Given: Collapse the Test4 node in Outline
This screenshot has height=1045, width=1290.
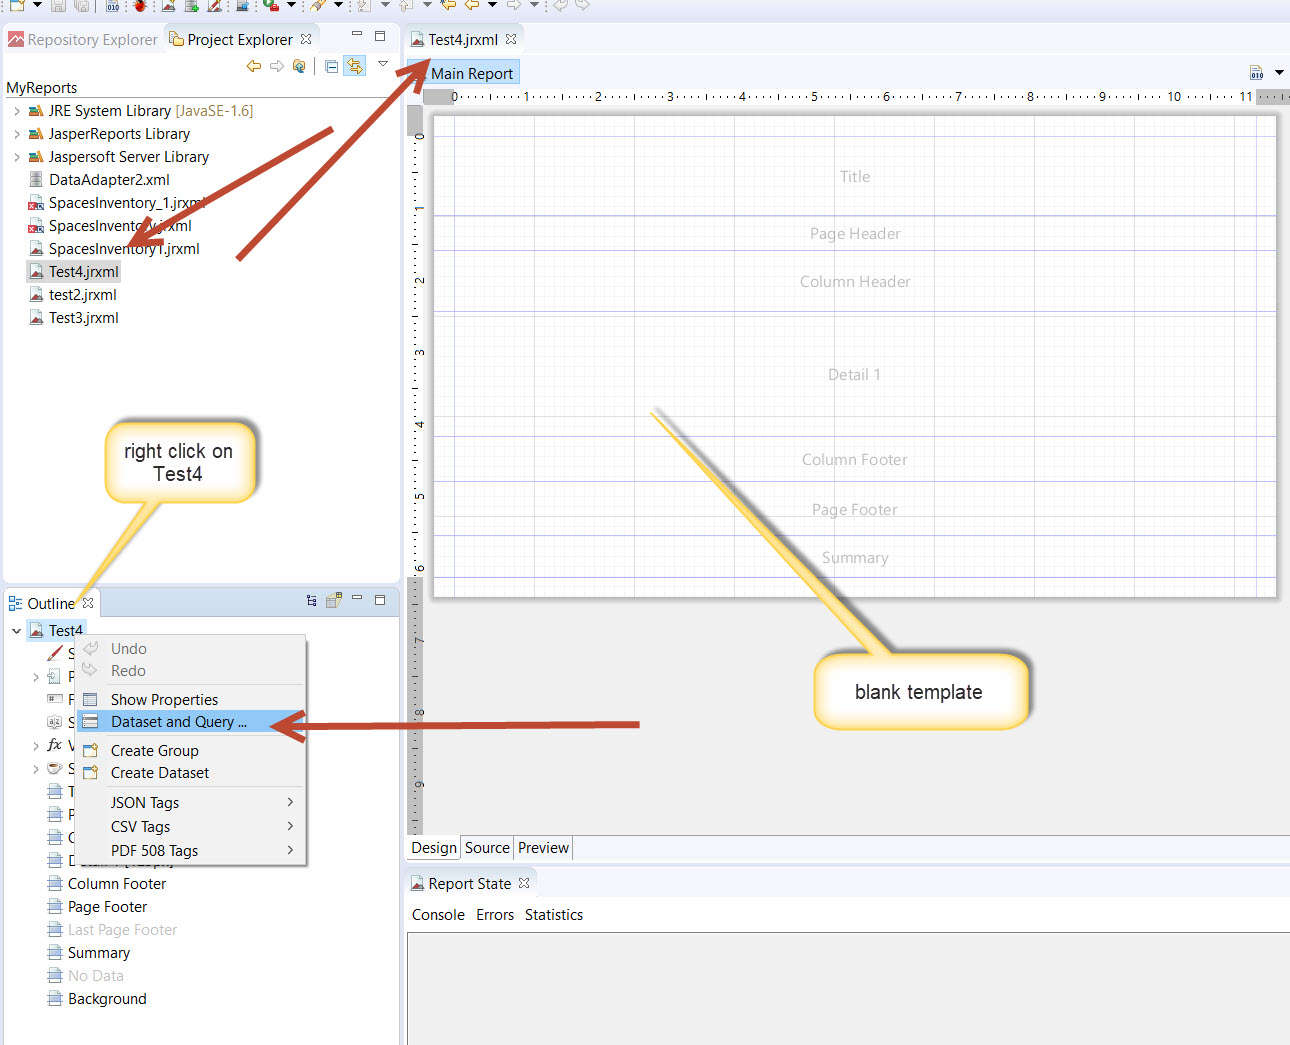Looking at the screenshot, I should 17,631.
